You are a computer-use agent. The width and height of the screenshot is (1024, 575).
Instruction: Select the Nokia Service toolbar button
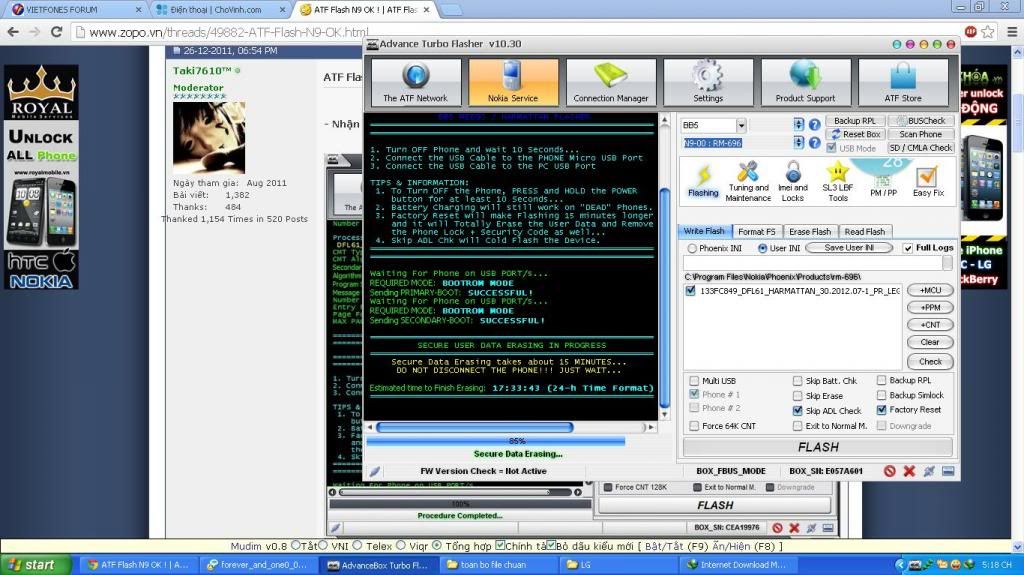(x=513, y=82)
